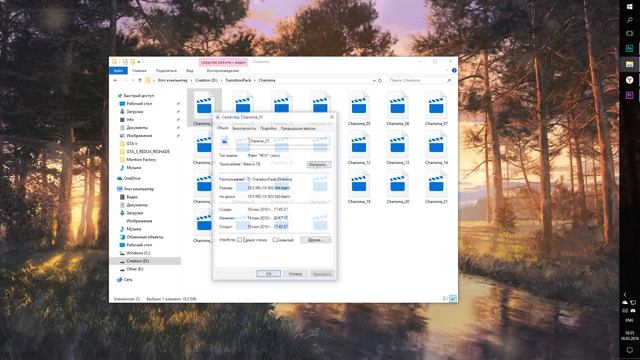Open the 'Вид' ribbon tab
Viewport: 640px width, 360px height.
pos(190,71)
